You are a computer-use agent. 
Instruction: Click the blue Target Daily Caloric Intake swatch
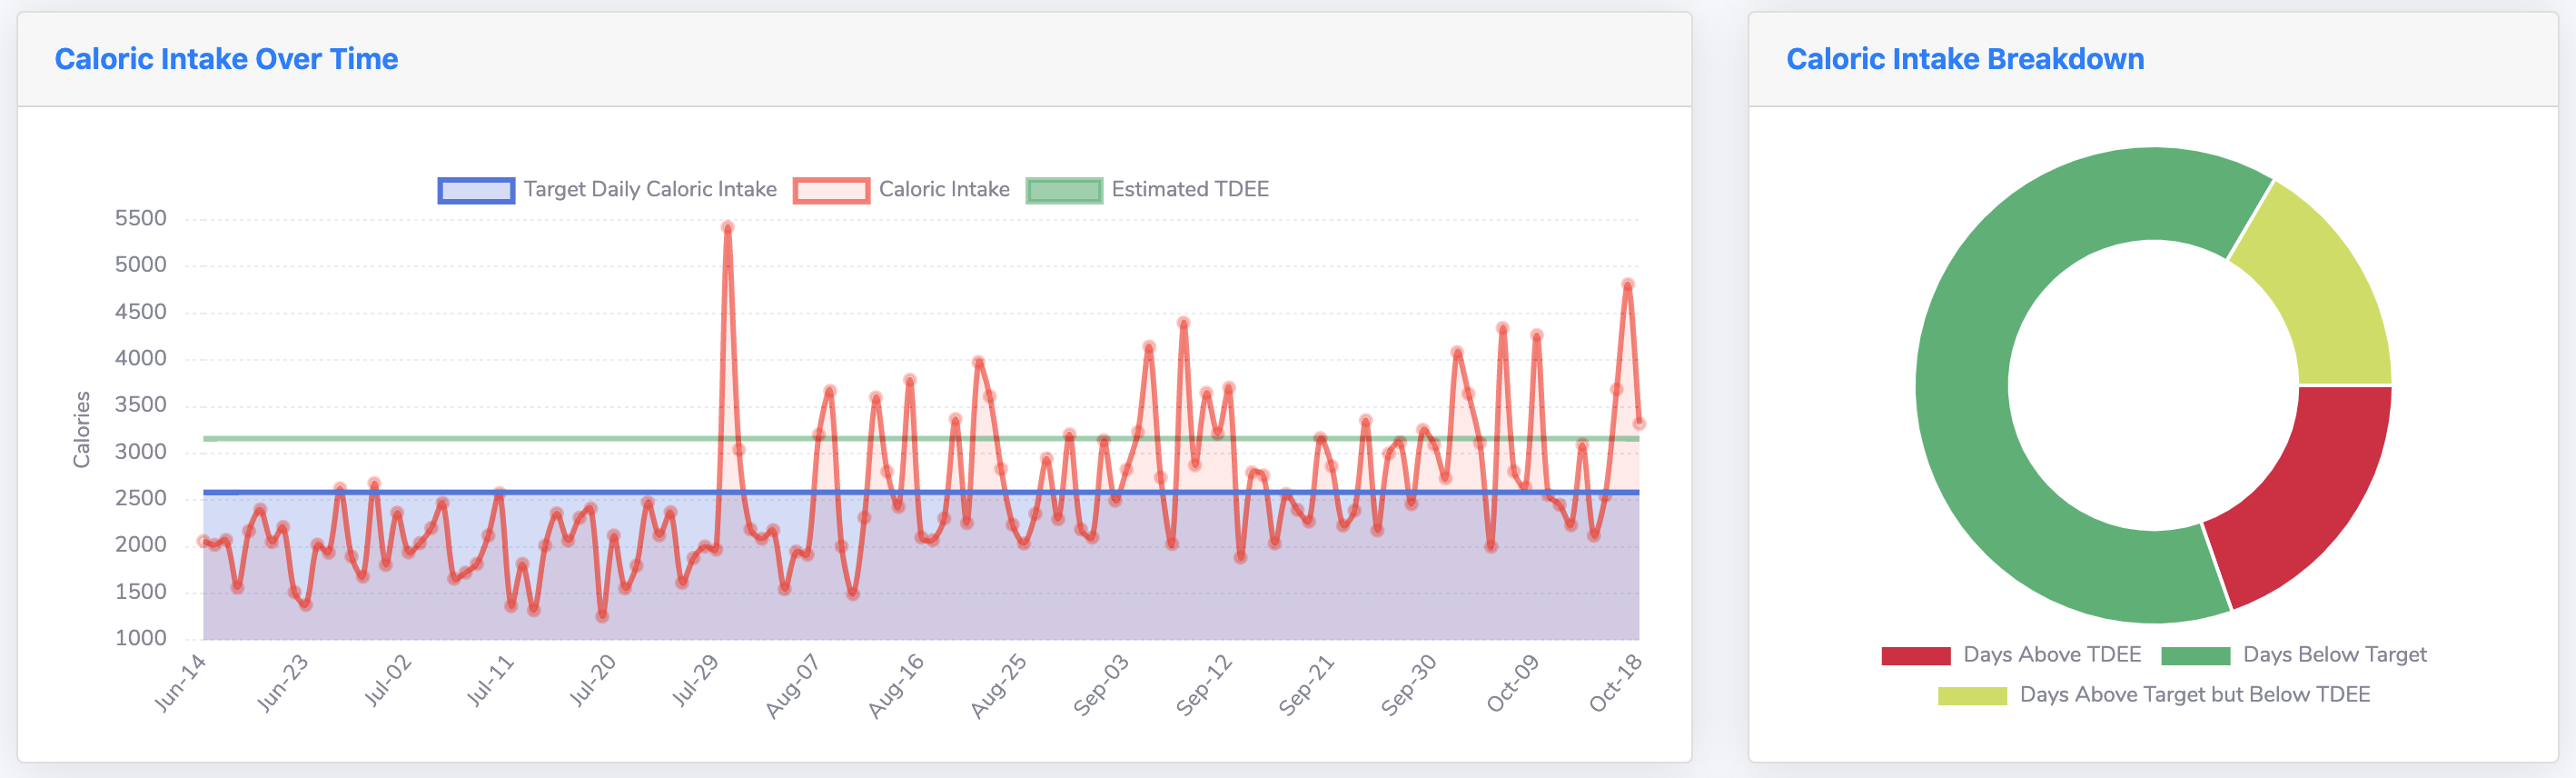coord(476,190)
